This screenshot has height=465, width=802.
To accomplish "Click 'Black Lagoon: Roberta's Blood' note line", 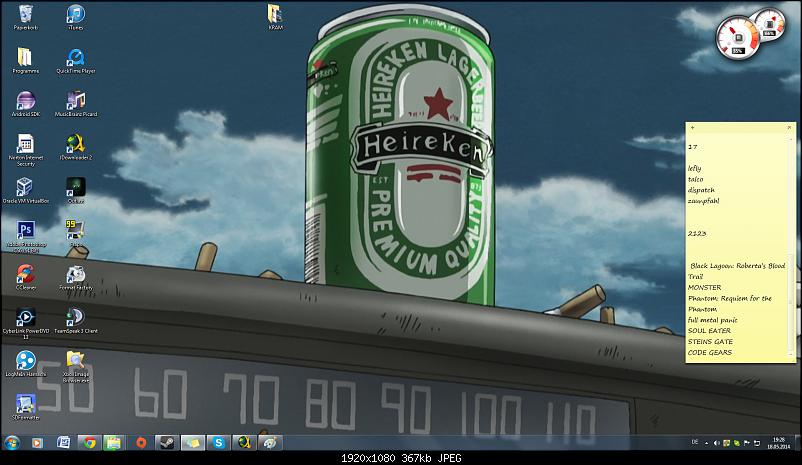I will tap(738, 265).
